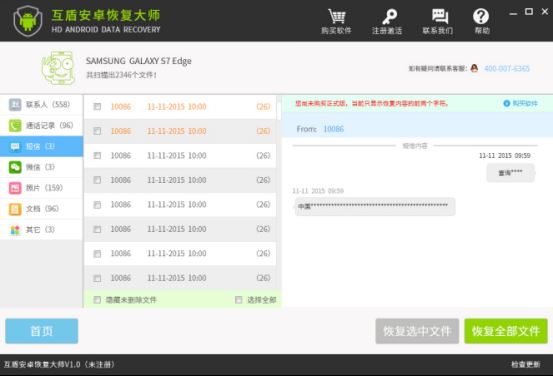Select the 联系人 contacts icon
Image resolution: width=553 pixels, height=376 pixels.
point(15,104)
